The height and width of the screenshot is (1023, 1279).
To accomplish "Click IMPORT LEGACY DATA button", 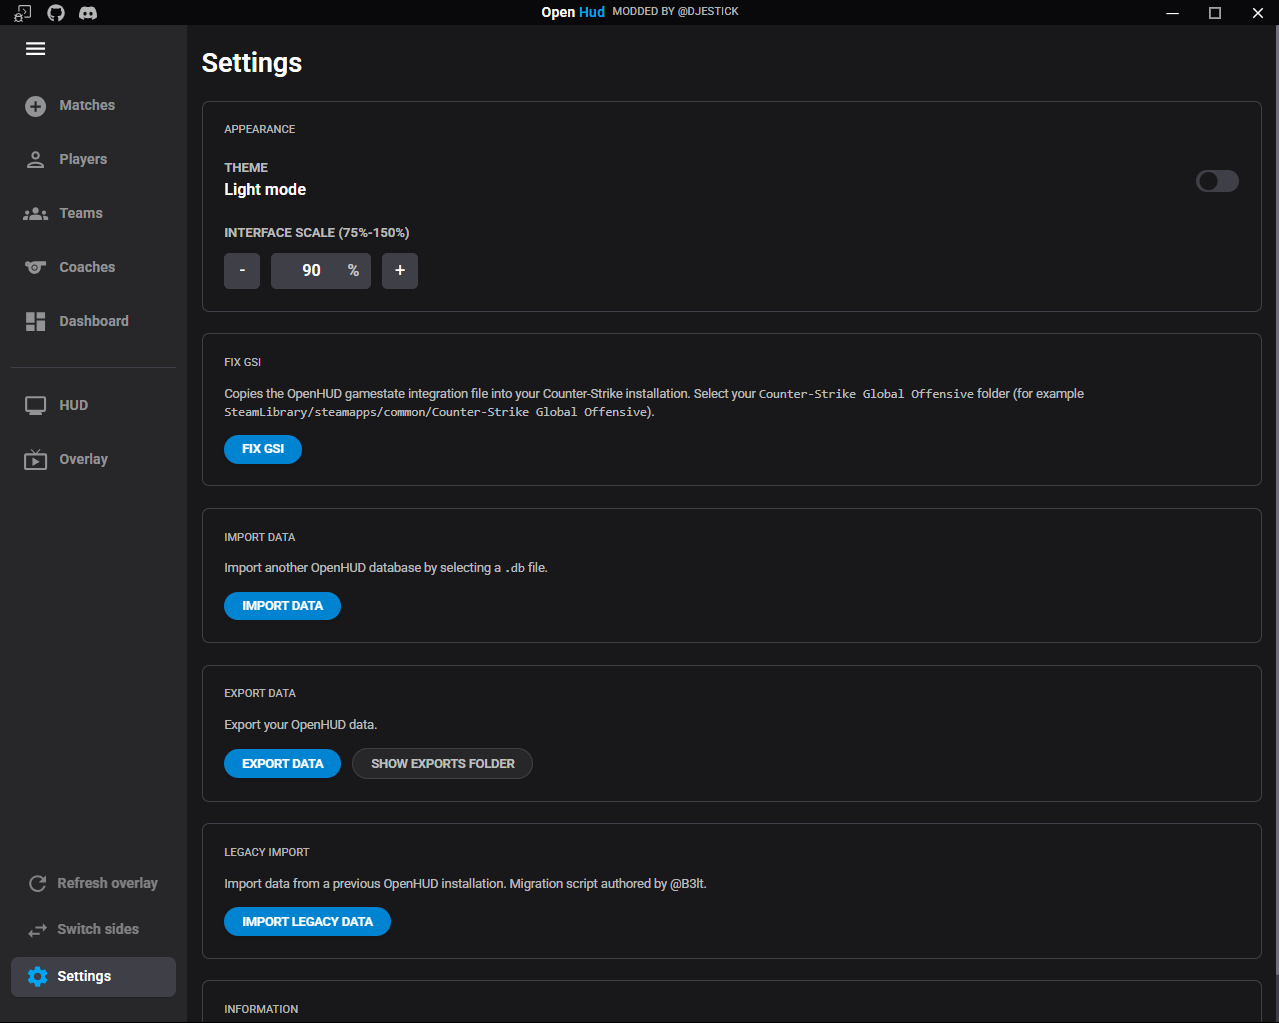I will click(x=307, y=922).
